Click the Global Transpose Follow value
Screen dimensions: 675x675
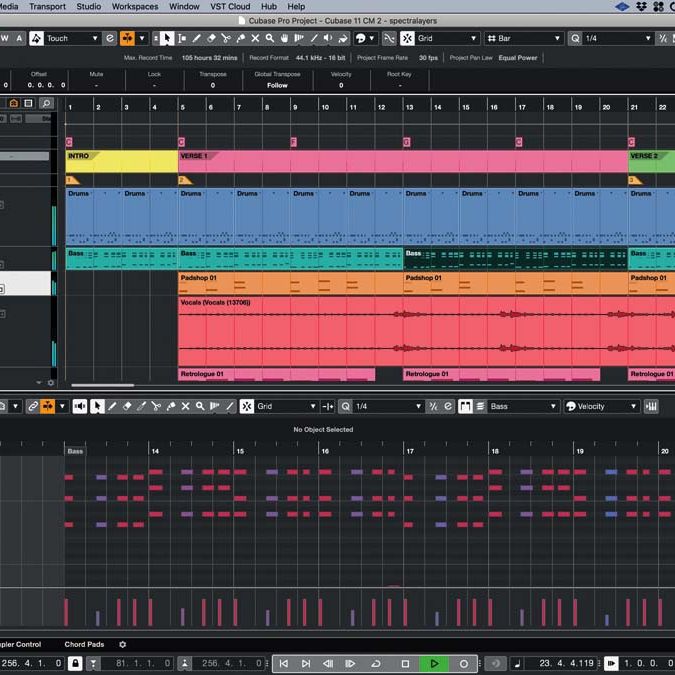[x=277, y=85]
